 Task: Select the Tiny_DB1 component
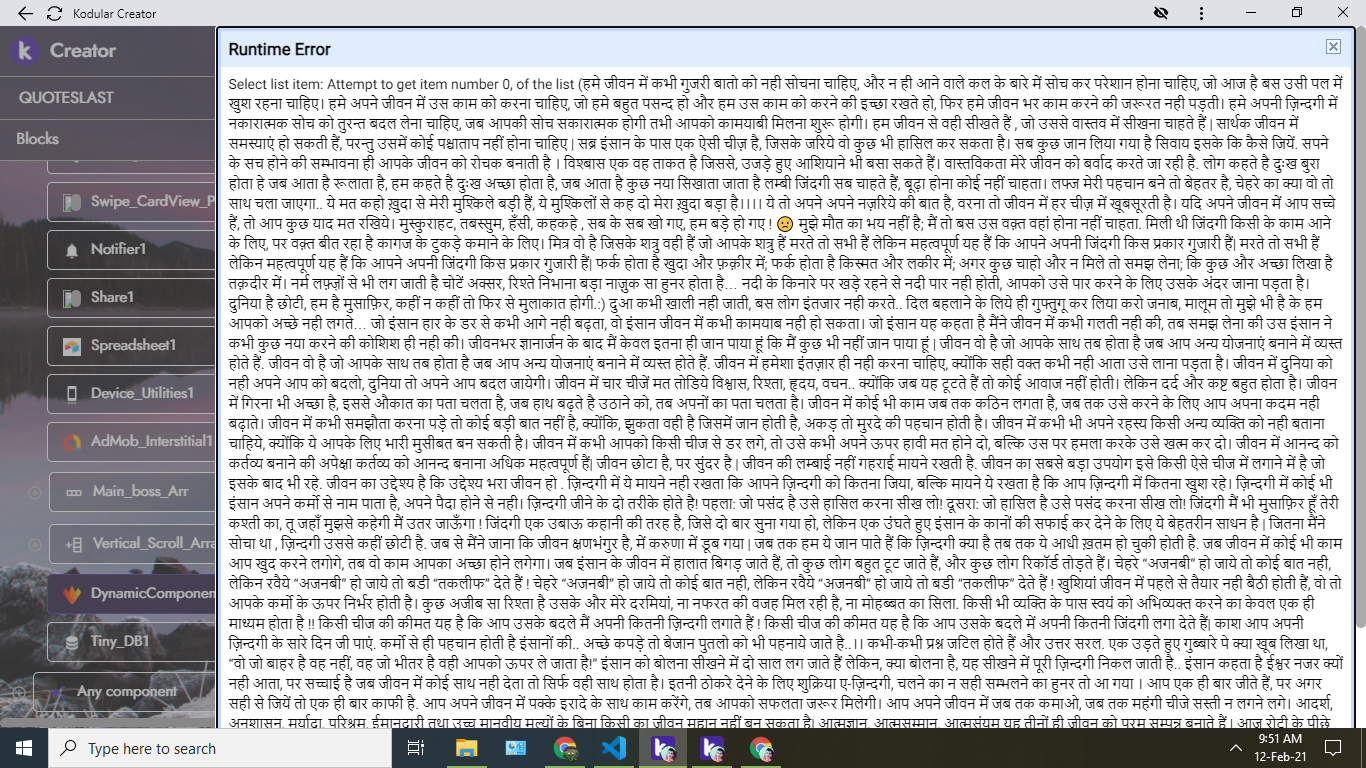pos(119,641)
